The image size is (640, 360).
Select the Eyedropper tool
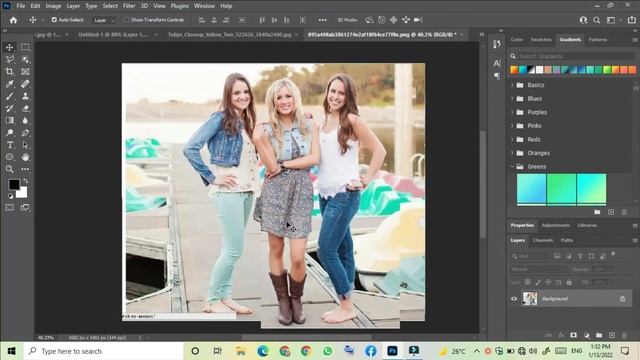click(x=9, y=84)
